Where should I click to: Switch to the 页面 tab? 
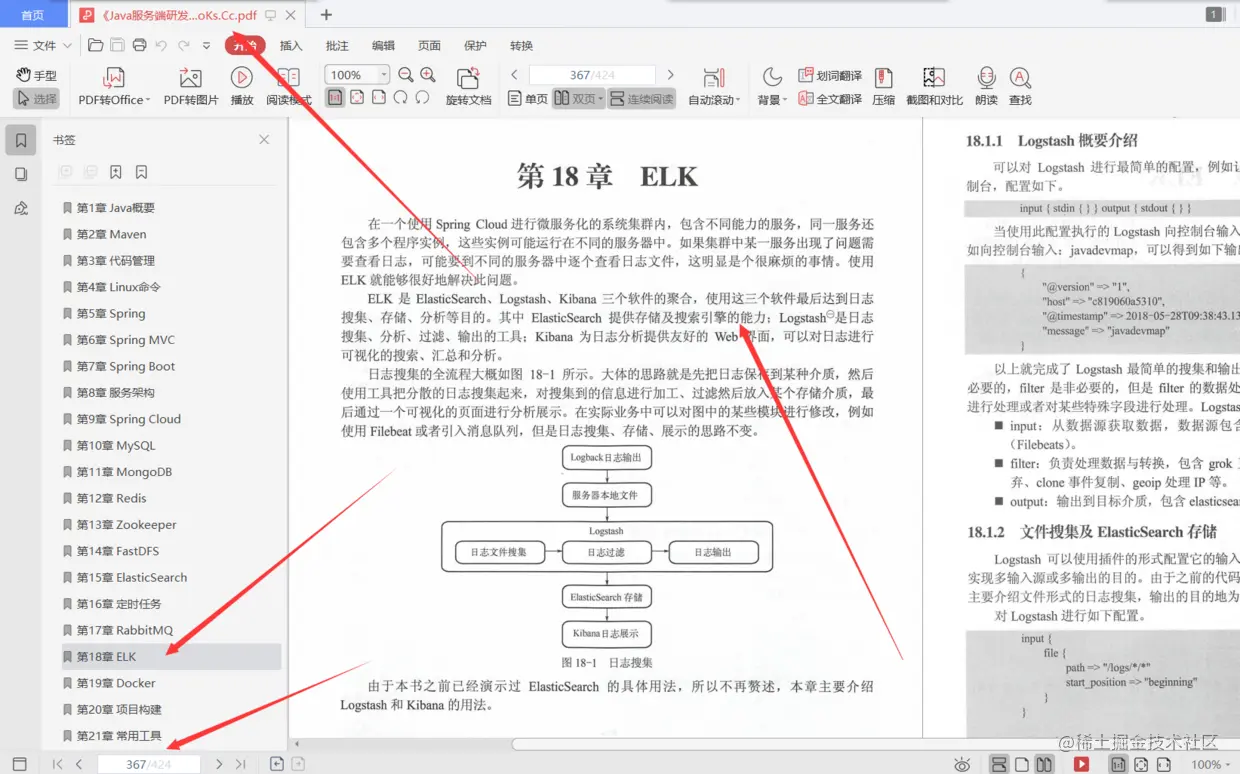429,45
